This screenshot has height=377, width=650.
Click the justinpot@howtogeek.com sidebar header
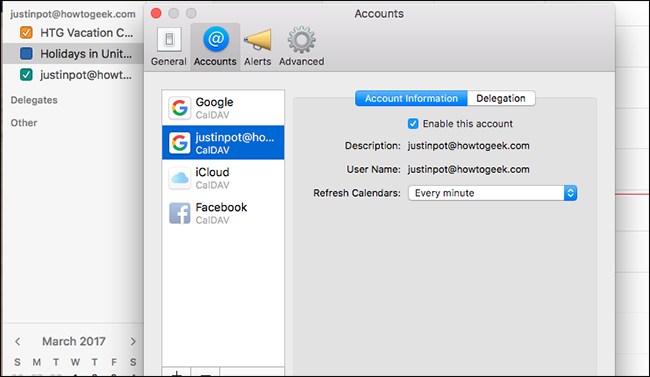pos(73,14)
